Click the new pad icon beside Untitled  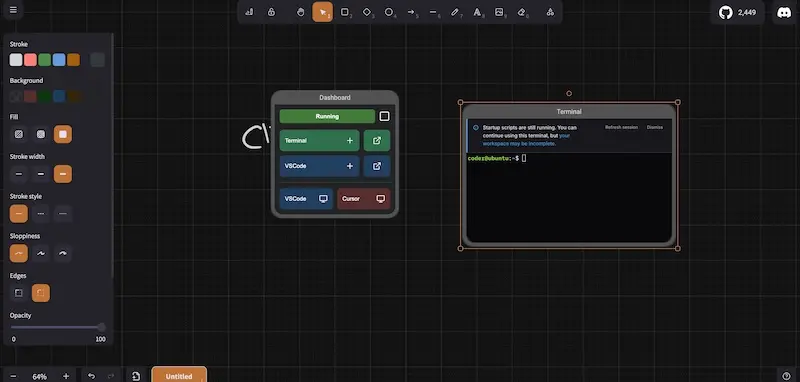pyautogui.click(x=136, y=376)
